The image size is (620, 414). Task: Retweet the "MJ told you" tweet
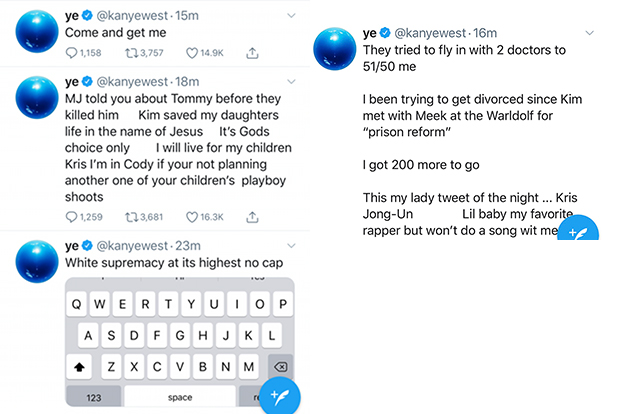pos(129,216)
